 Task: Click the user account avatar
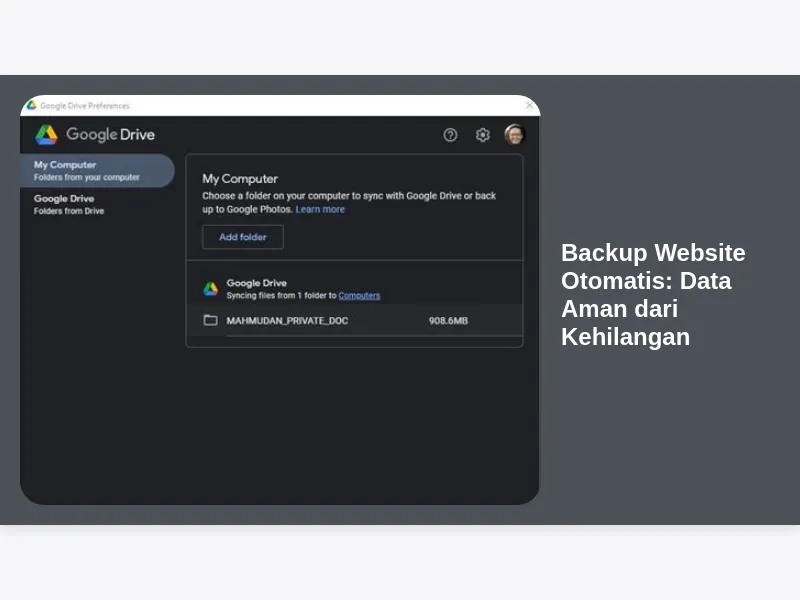[x=514, y=135]
